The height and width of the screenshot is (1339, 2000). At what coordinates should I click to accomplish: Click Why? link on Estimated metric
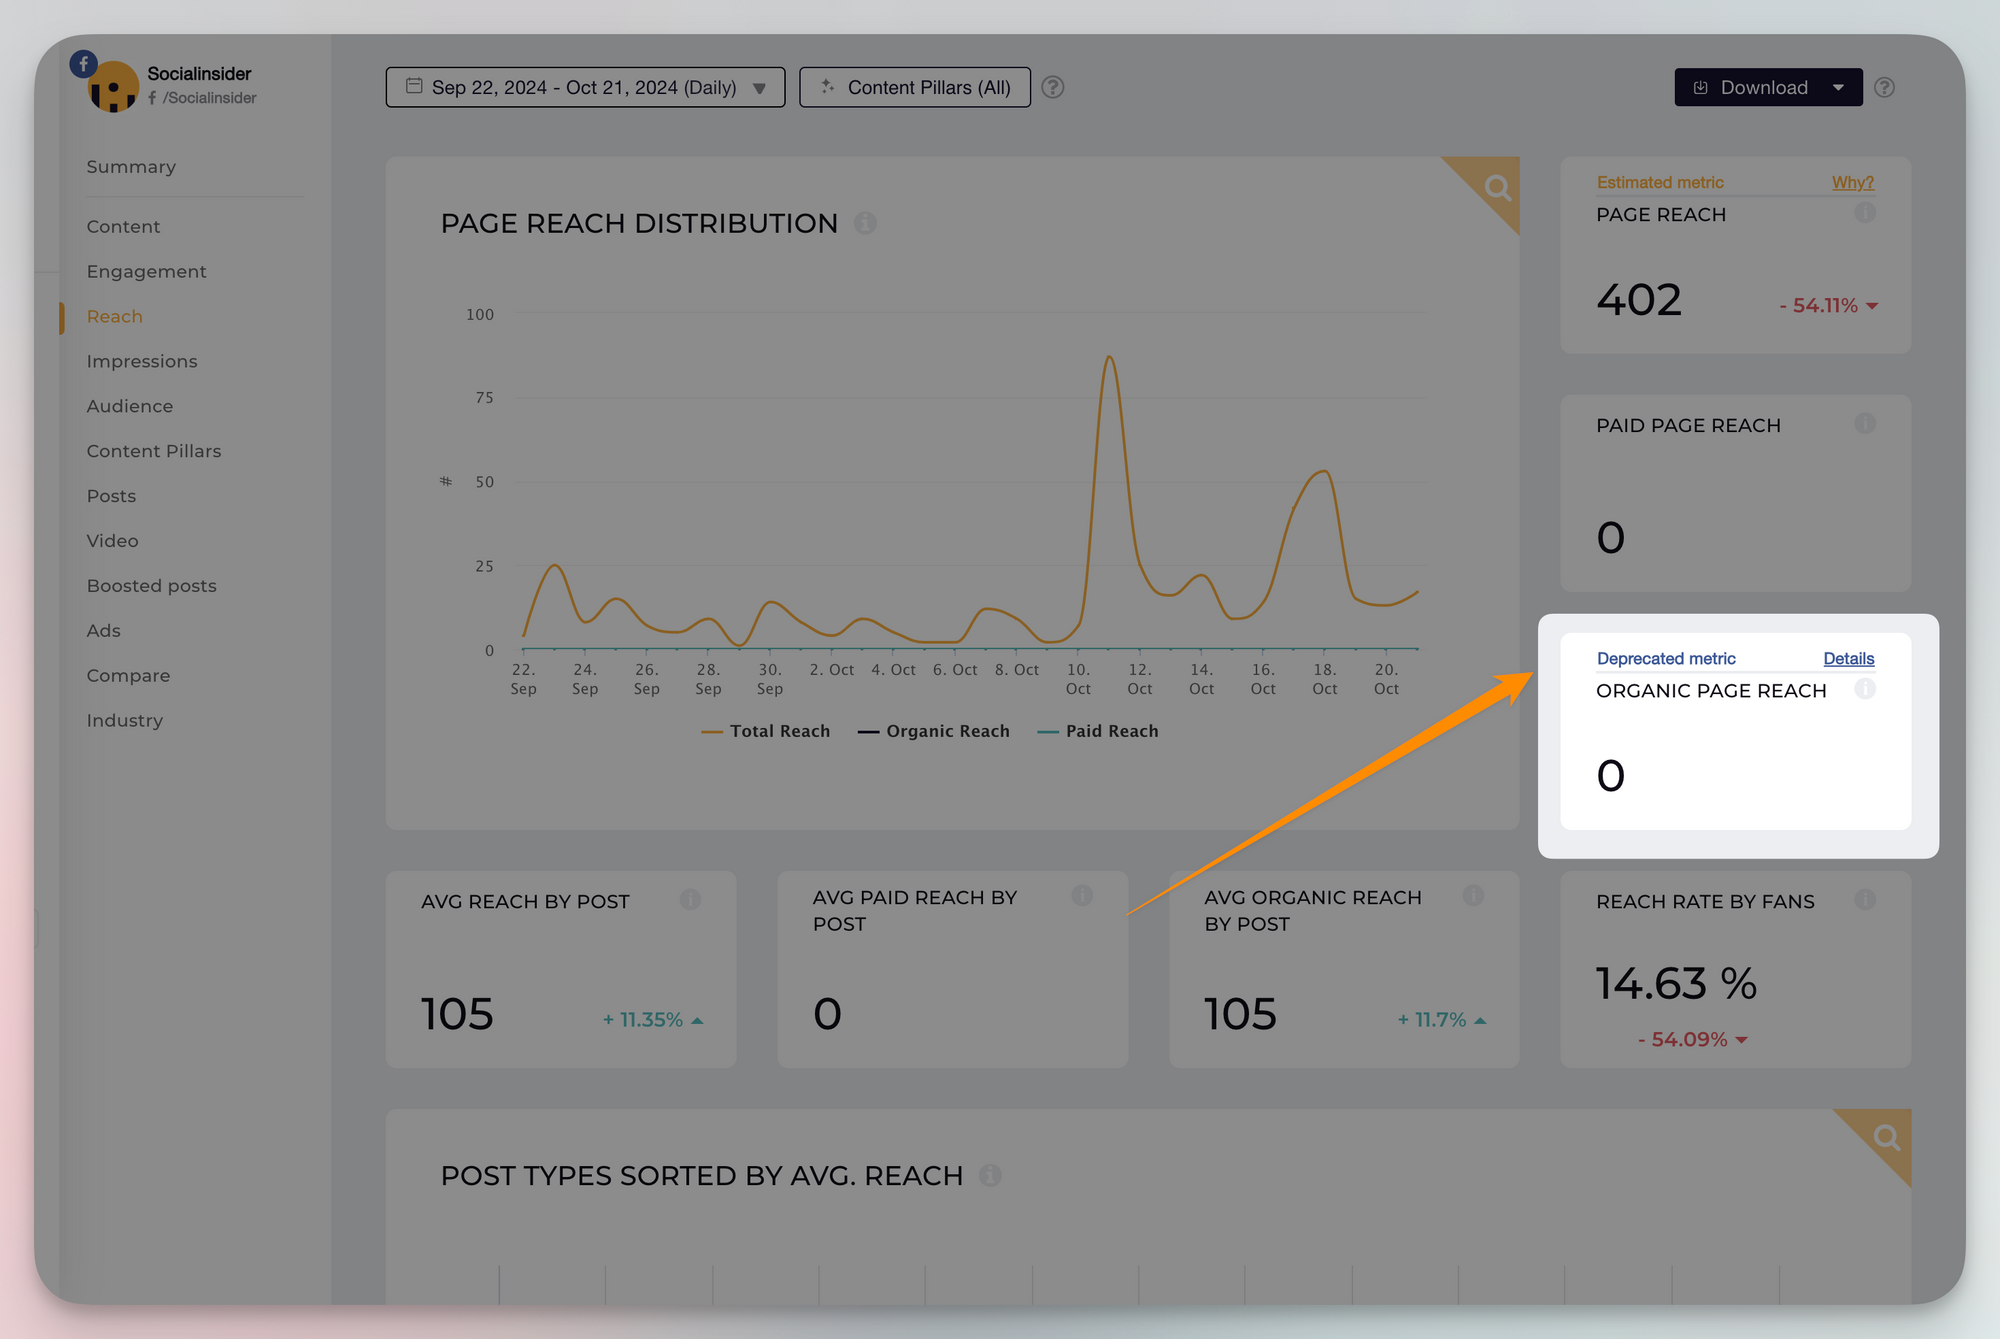[1852, 182]
